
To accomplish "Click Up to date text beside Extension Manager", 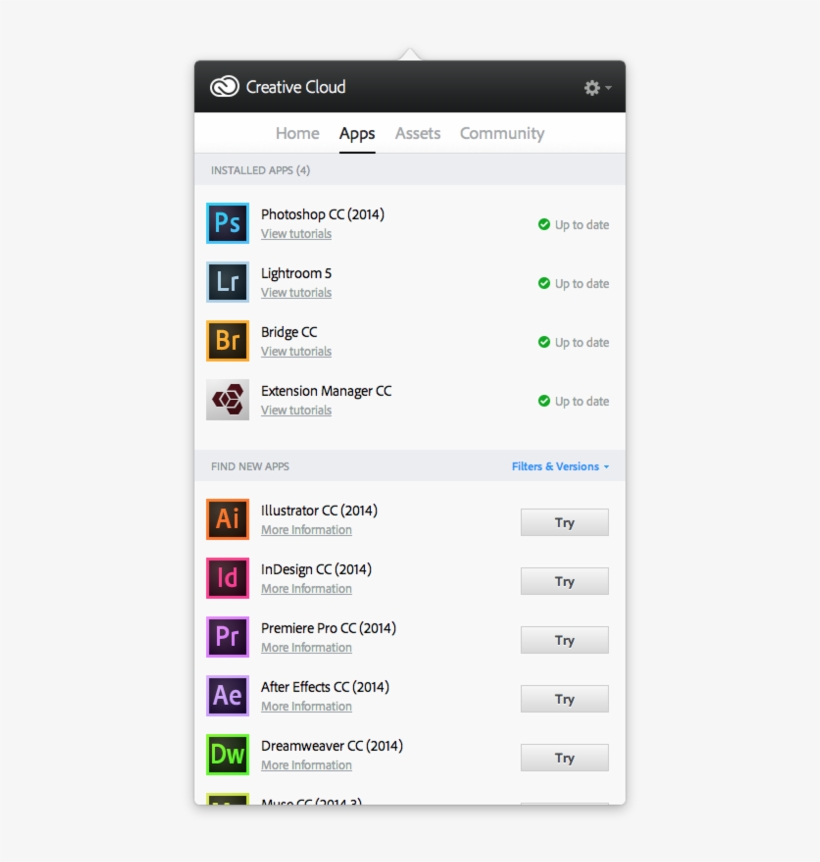I will click(582, 401).
